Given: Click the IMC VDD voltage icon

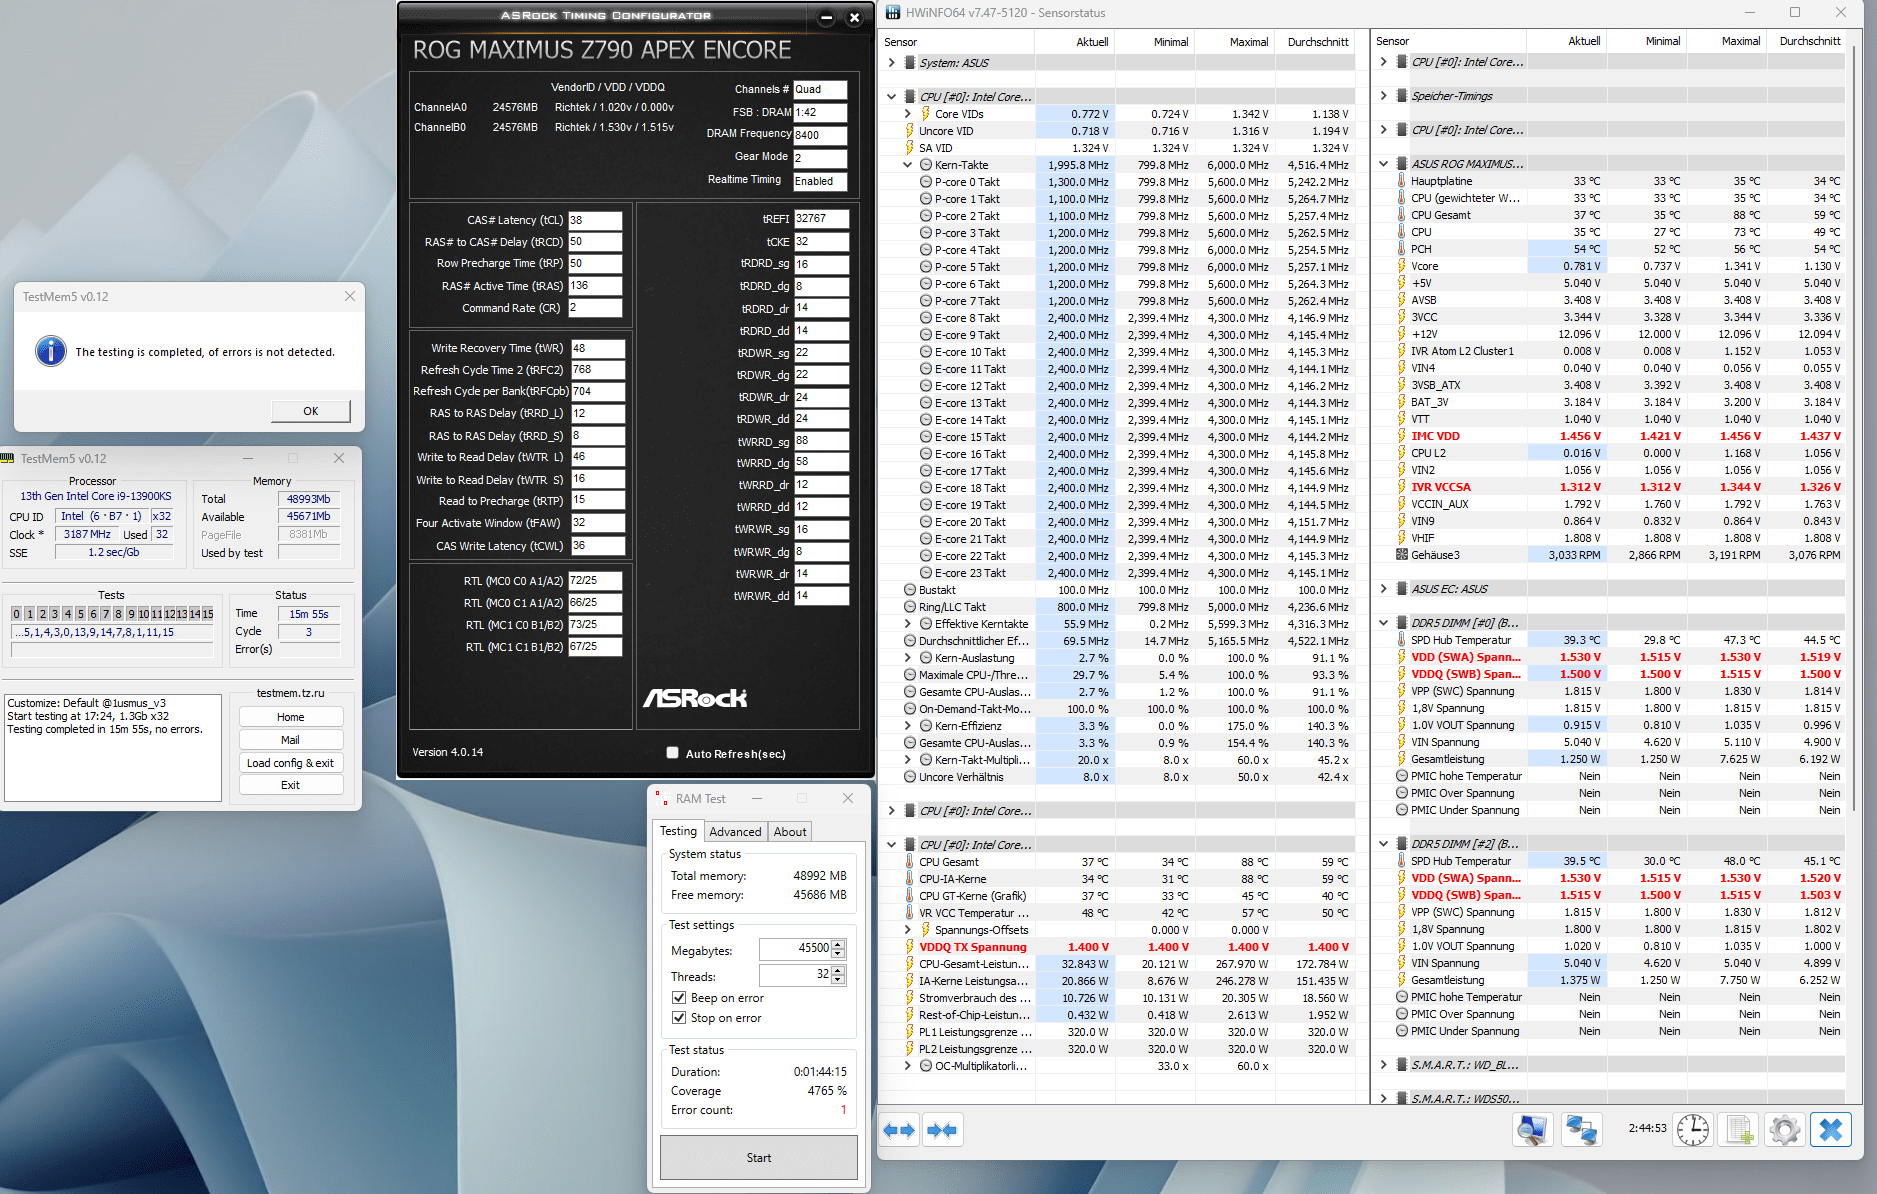Looking at the screenshot, I should pyautogui.click(x=1401, y=436).
